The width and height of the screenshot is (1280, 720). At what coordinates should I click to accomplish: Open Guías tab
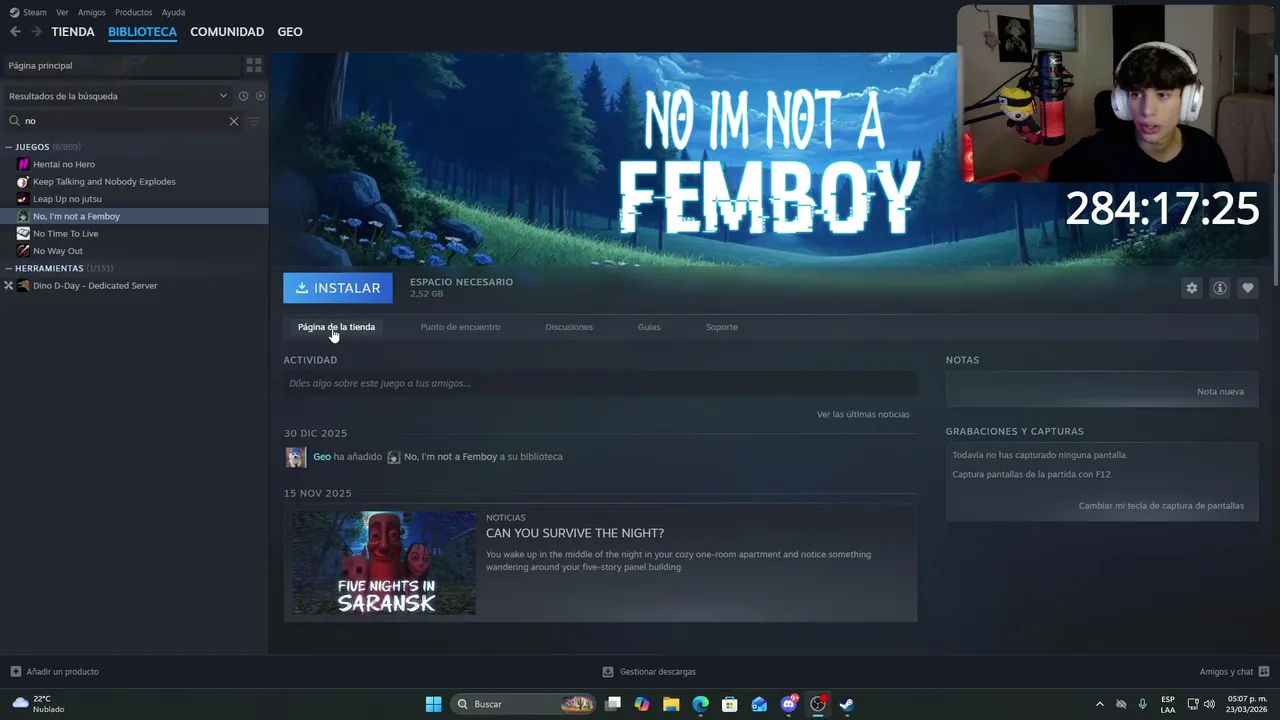click(x=649, y=327)
